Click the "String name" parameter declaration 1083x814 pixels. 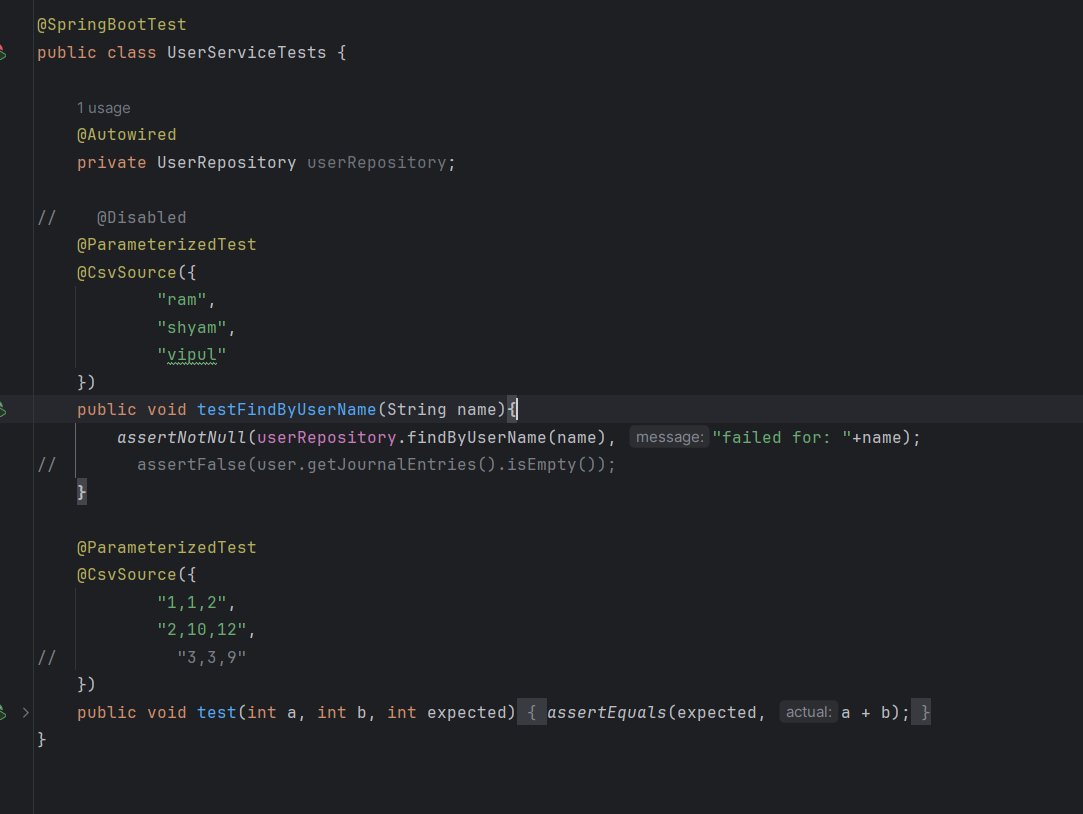point(441,409)
